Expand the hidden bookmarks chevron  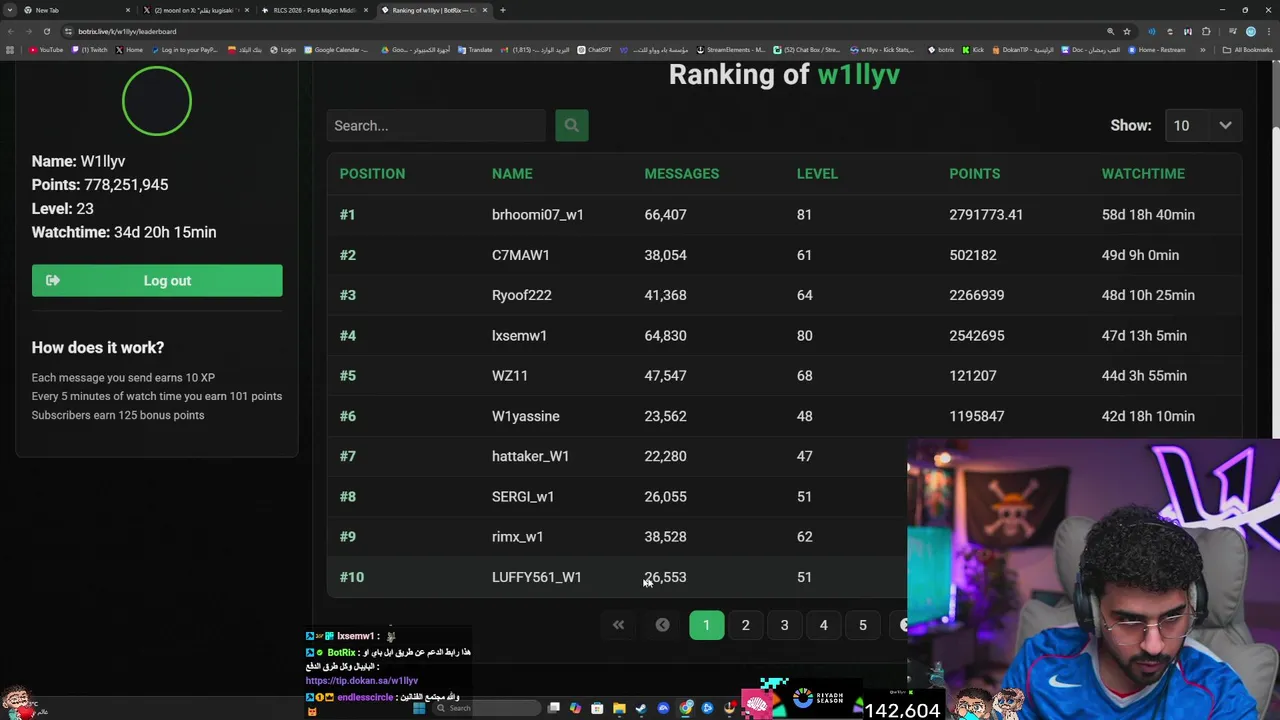pyautogui.click(x=1203, y=50)
